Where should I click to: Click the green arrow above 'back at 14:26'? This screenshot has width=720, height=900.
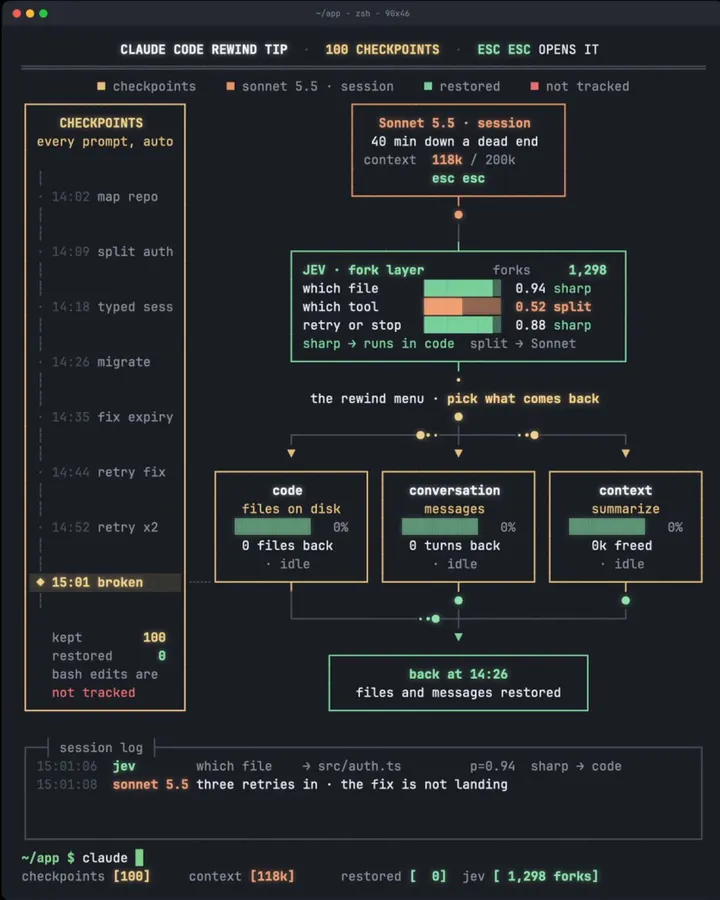[x=458, y=637]
